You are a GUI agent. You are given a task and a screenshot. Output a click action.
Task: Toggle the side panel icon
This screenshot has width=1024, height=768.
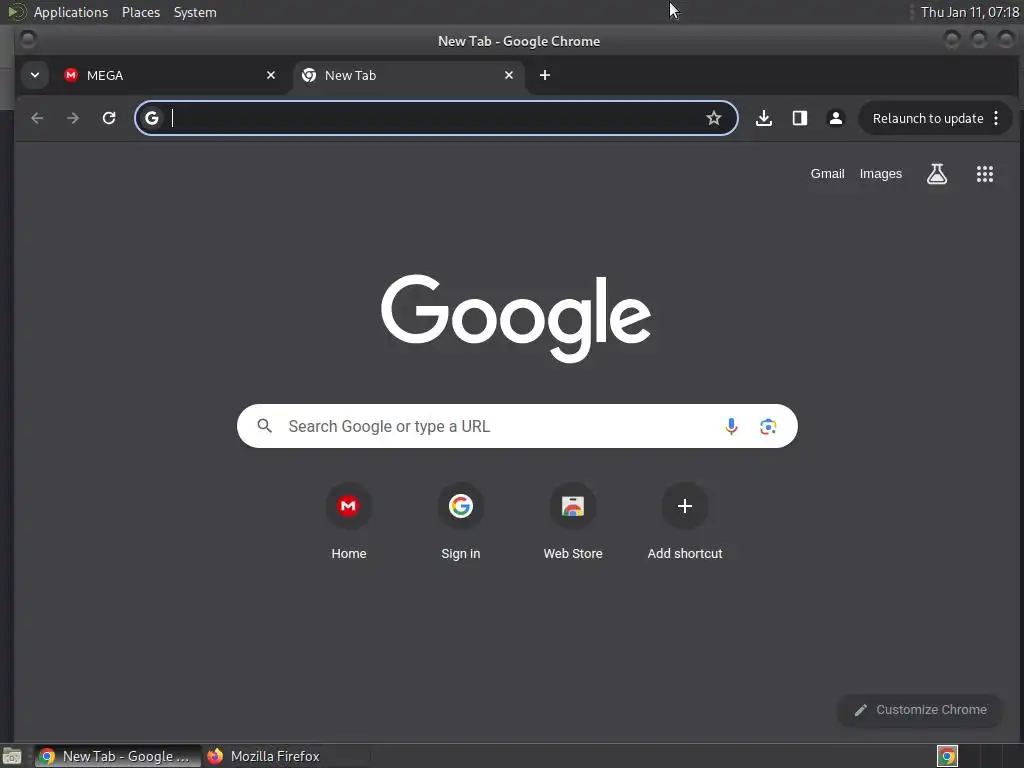[799, 118]
